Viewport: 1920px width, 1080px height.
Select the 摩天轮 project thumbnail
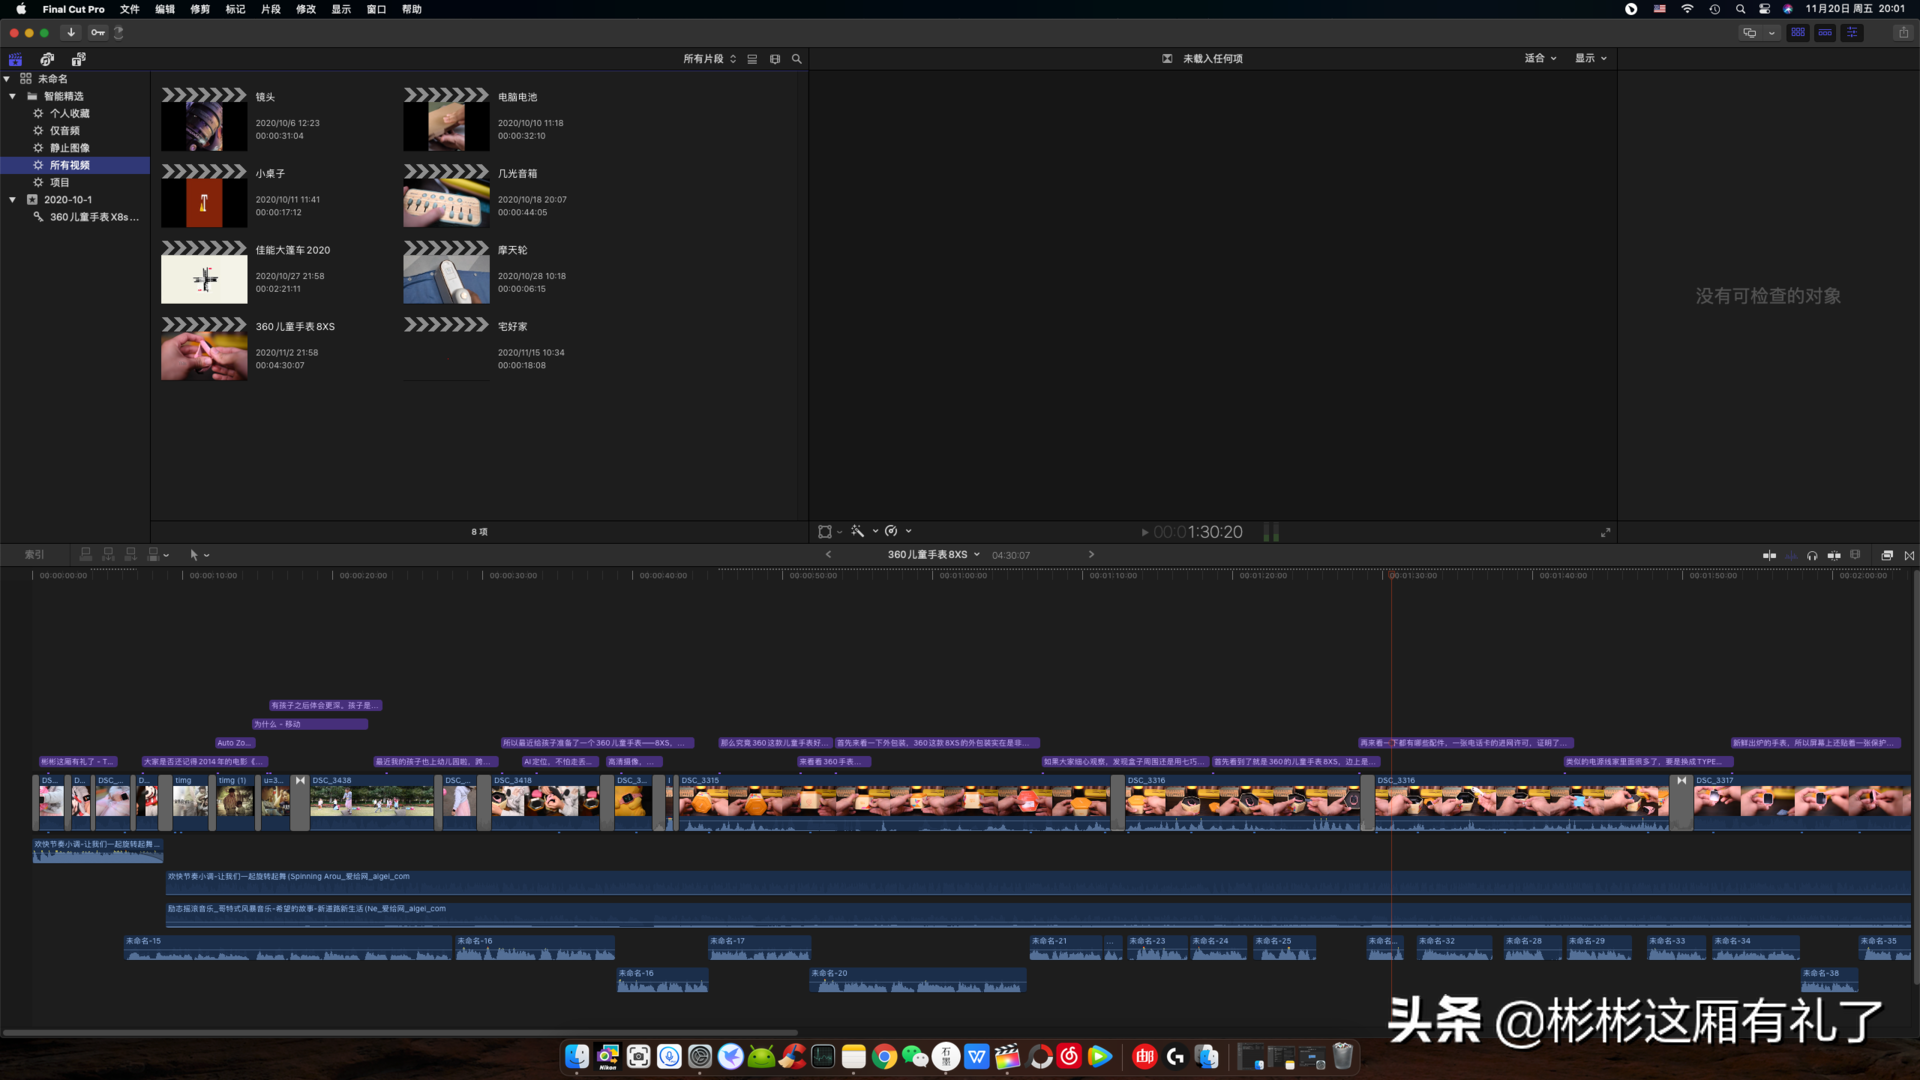(x=446, y=272)
